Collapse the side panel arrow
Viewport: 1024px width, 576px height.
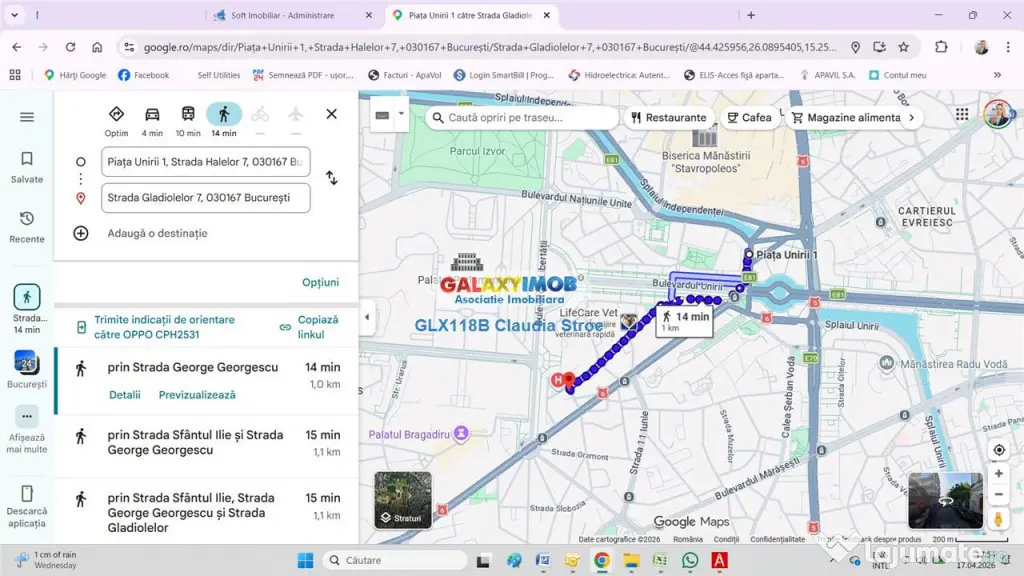[x=367, y=317]
